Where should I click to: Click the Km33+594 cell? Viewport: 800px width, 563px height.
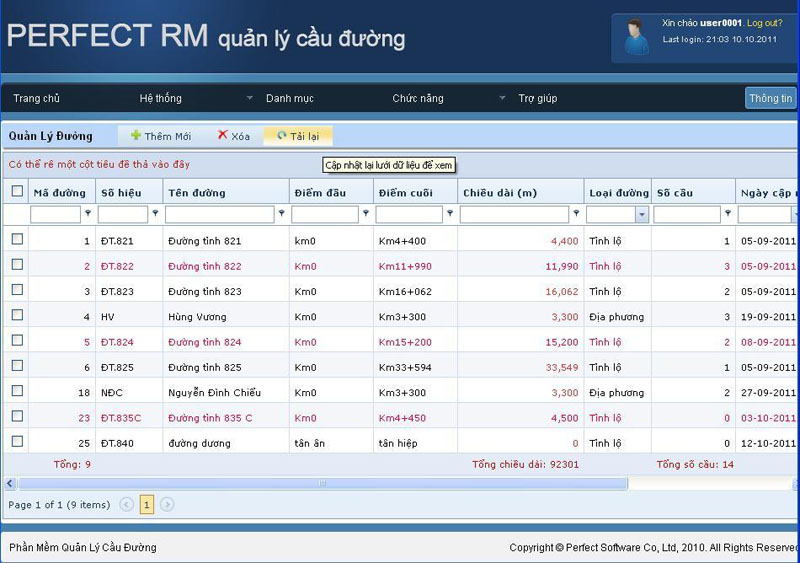coord(415,367)
